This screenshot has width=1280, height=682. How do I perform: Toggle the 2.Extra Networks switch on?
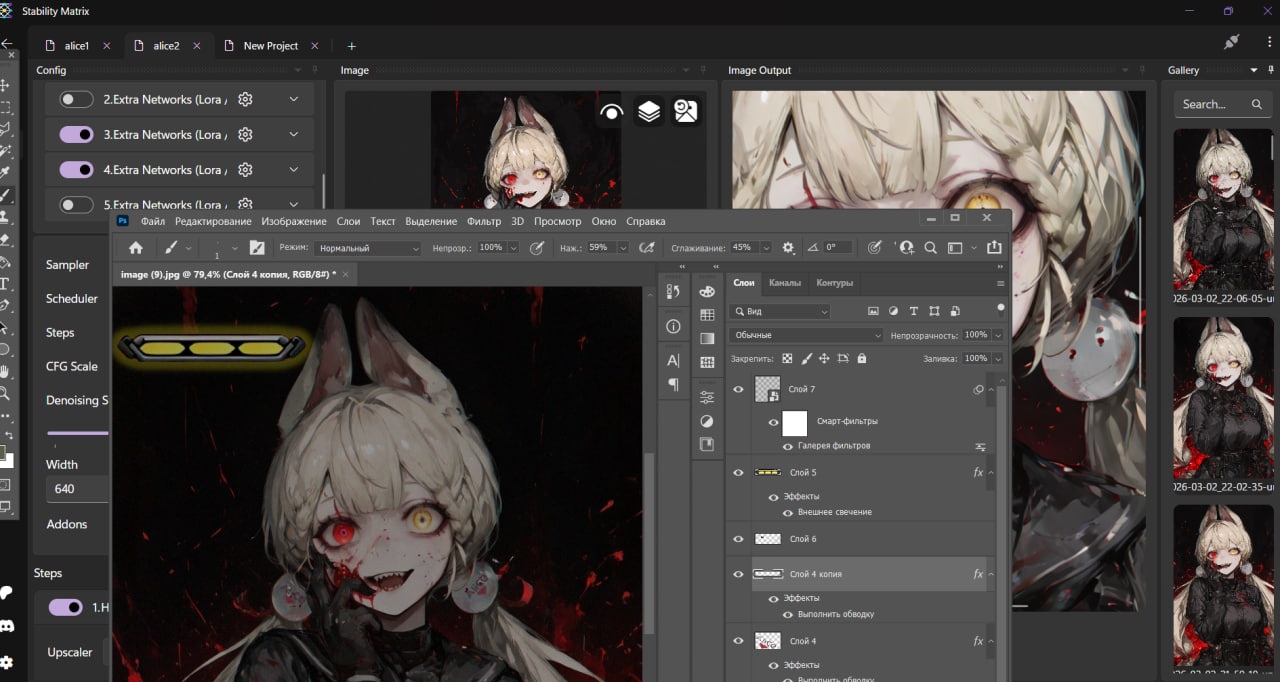pyautogui.click(x=77, y=100)
